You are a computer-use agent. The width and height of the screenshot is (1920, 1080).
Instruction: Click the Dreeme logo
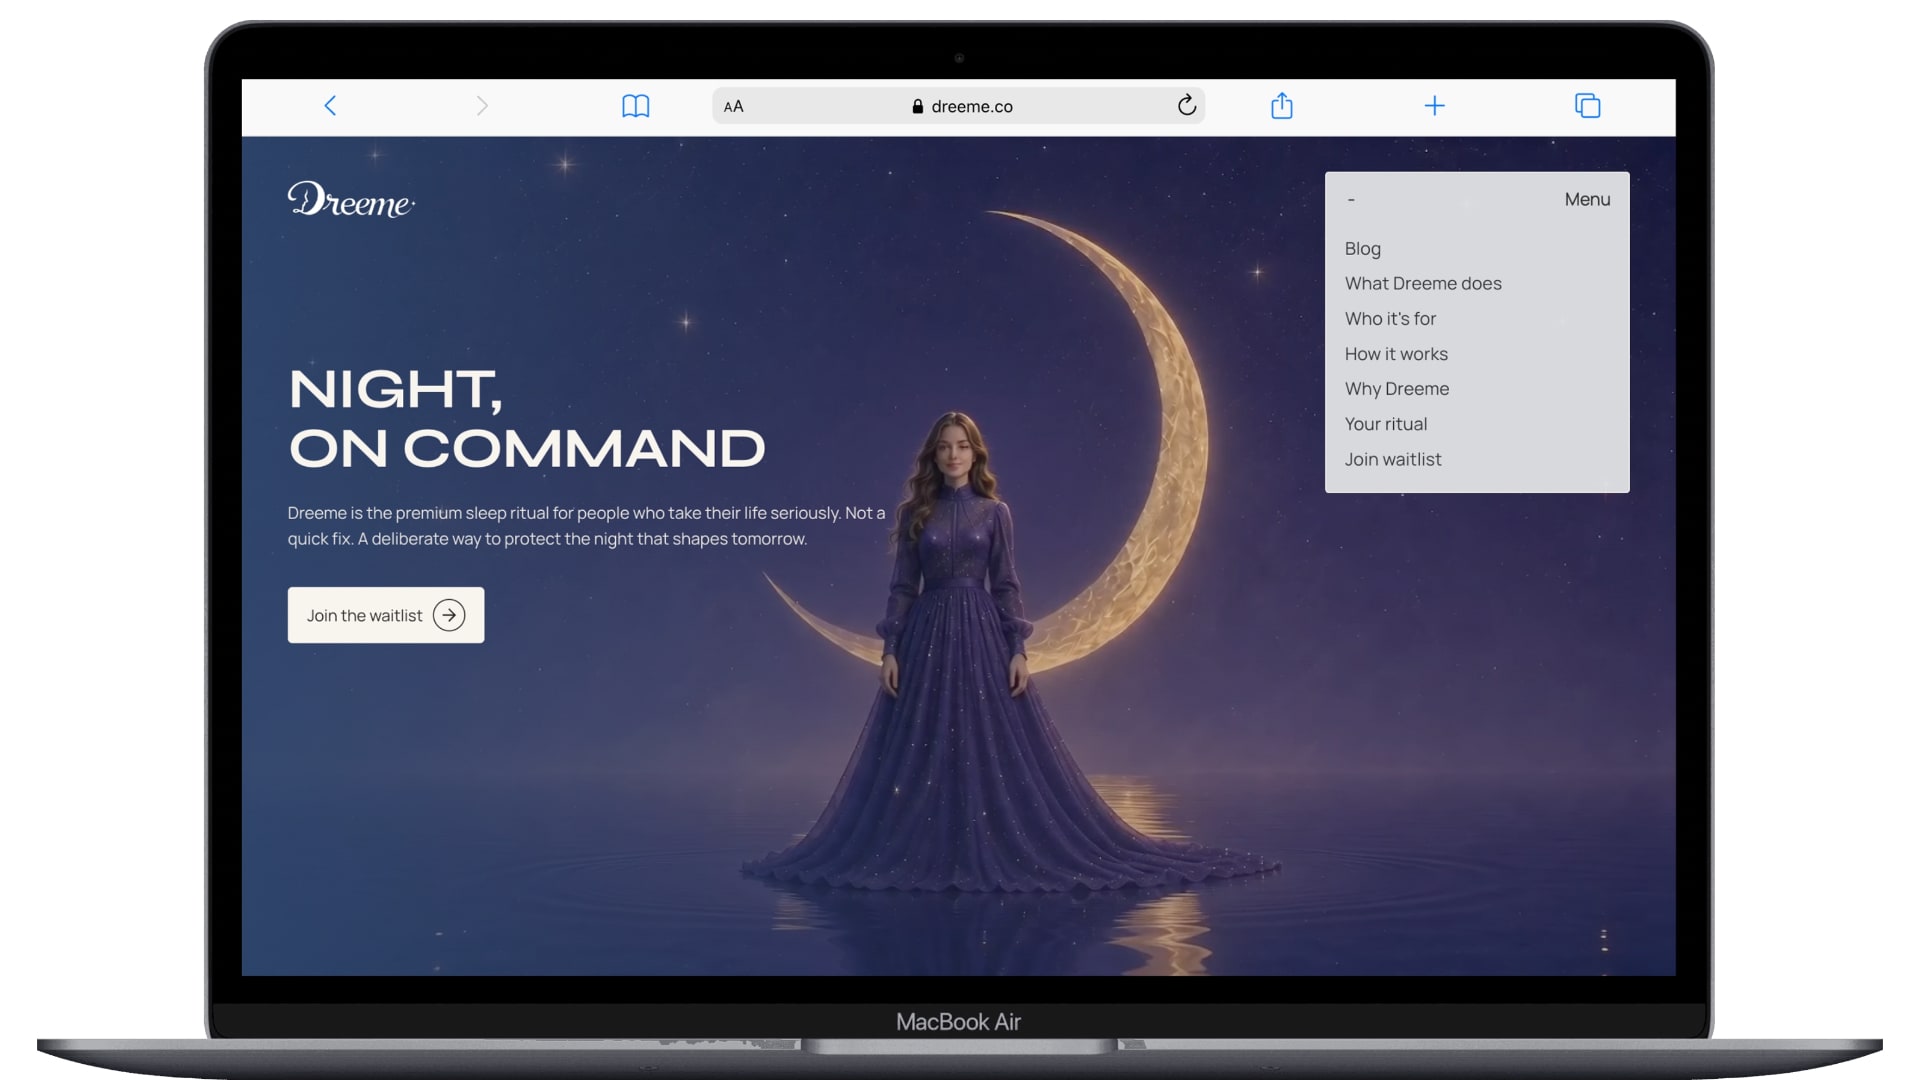[351, 199]
